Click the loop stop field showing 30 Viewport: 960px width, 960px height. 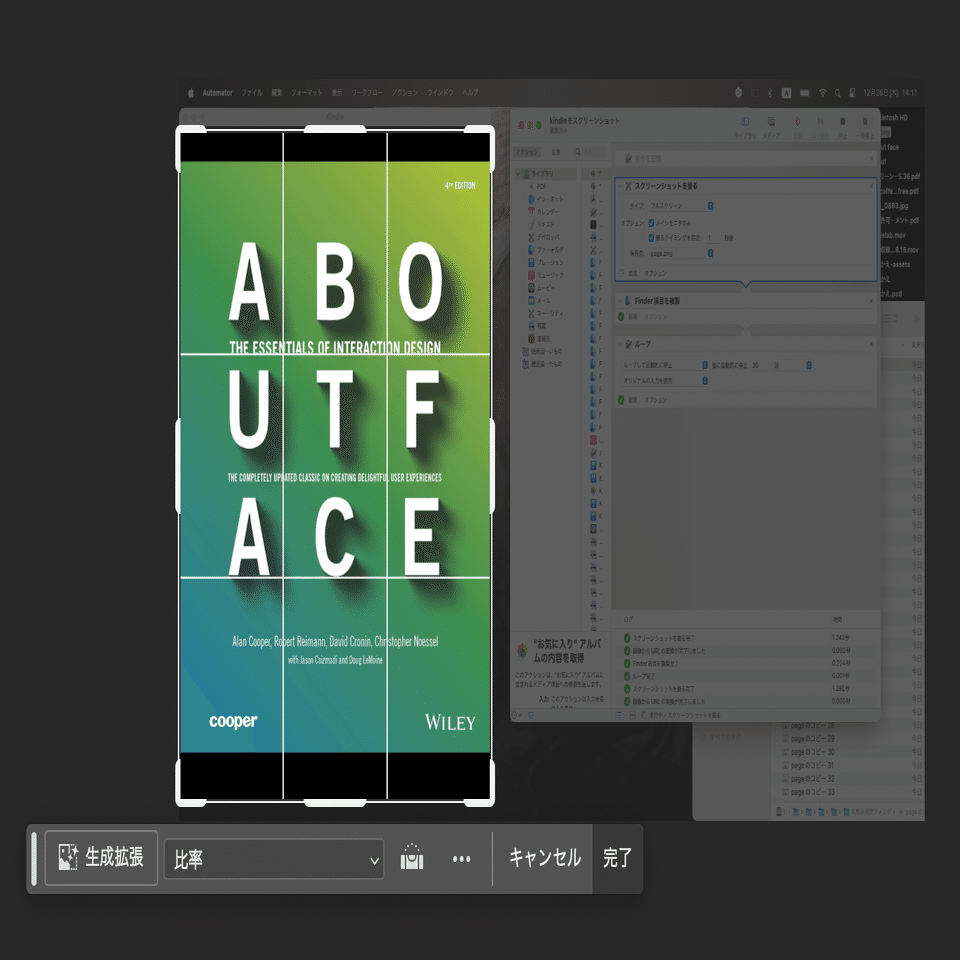[x=758, y=365]
